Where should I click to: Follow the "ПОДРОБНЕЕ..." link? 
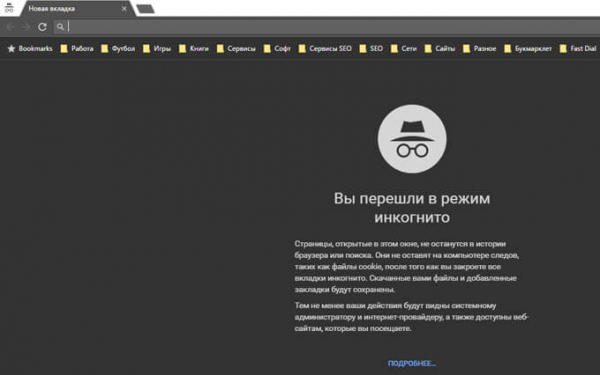(x=412, y=363)
